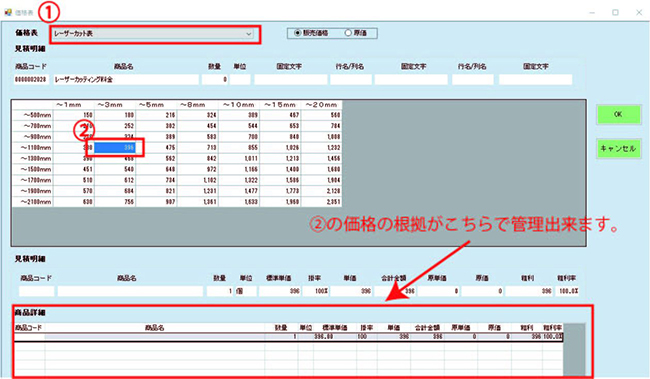Screen dimensions: 650x379
Task: Click price 560 in the ~500mm row
Action: tap(322, 115)
